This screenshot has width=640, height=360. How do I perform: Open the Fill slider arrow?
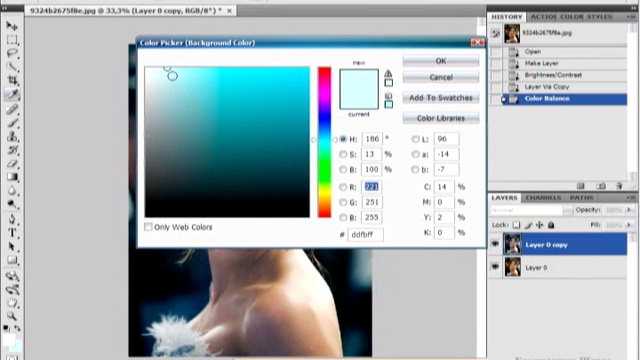(629, 225)
